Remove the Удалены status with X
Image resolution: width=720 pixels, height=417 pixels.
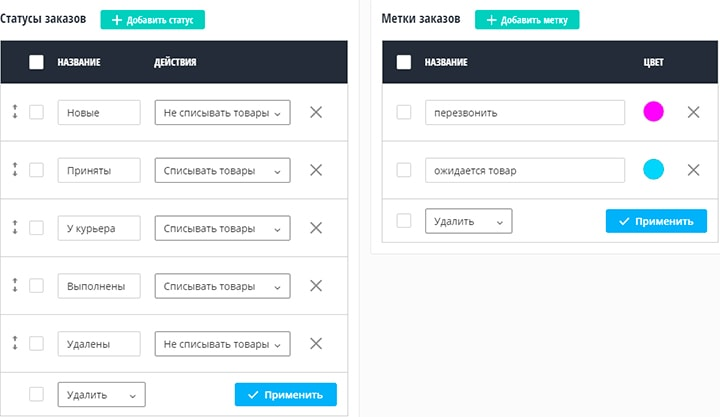pos(316,343)
